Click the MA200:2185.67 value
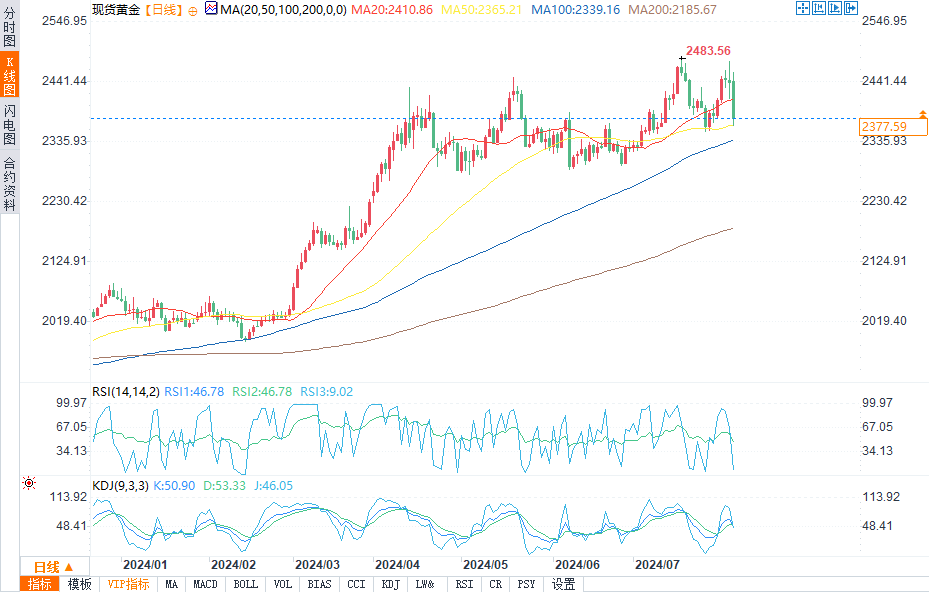The width and height of the screenshot is (929, 592). (x=672, y=10)
